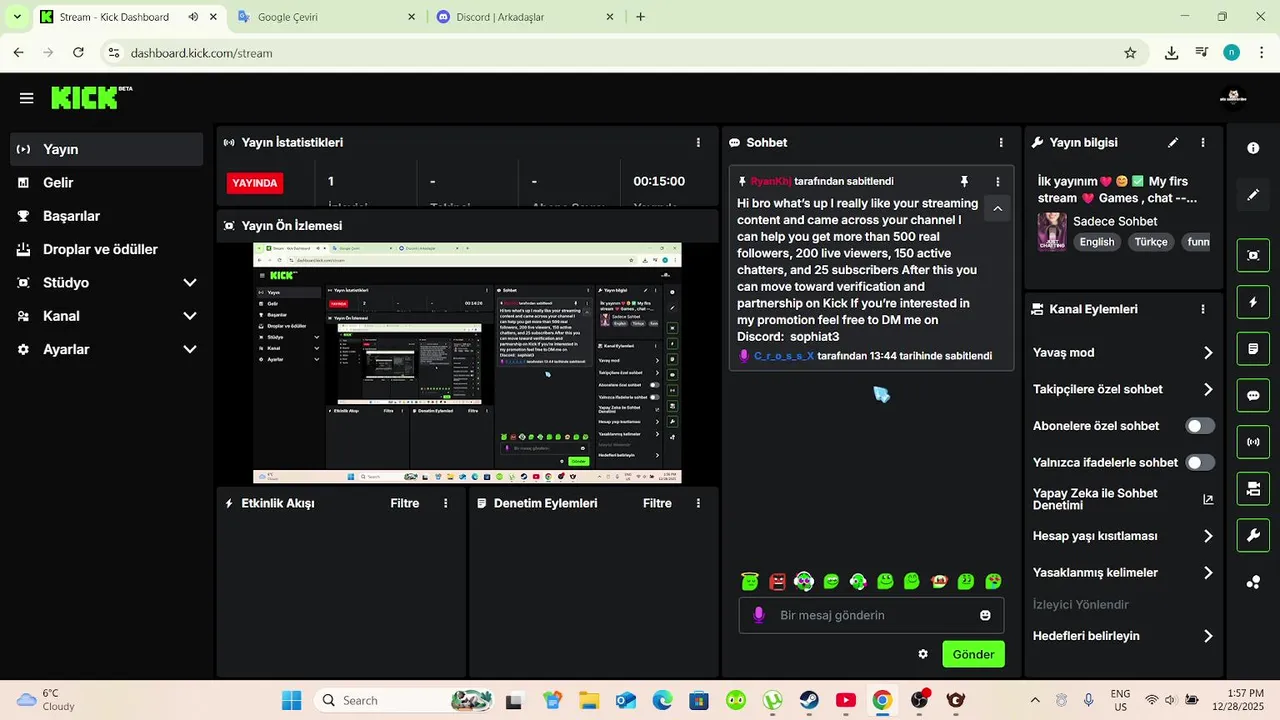Click the Türkçe stream tag

1151,242
